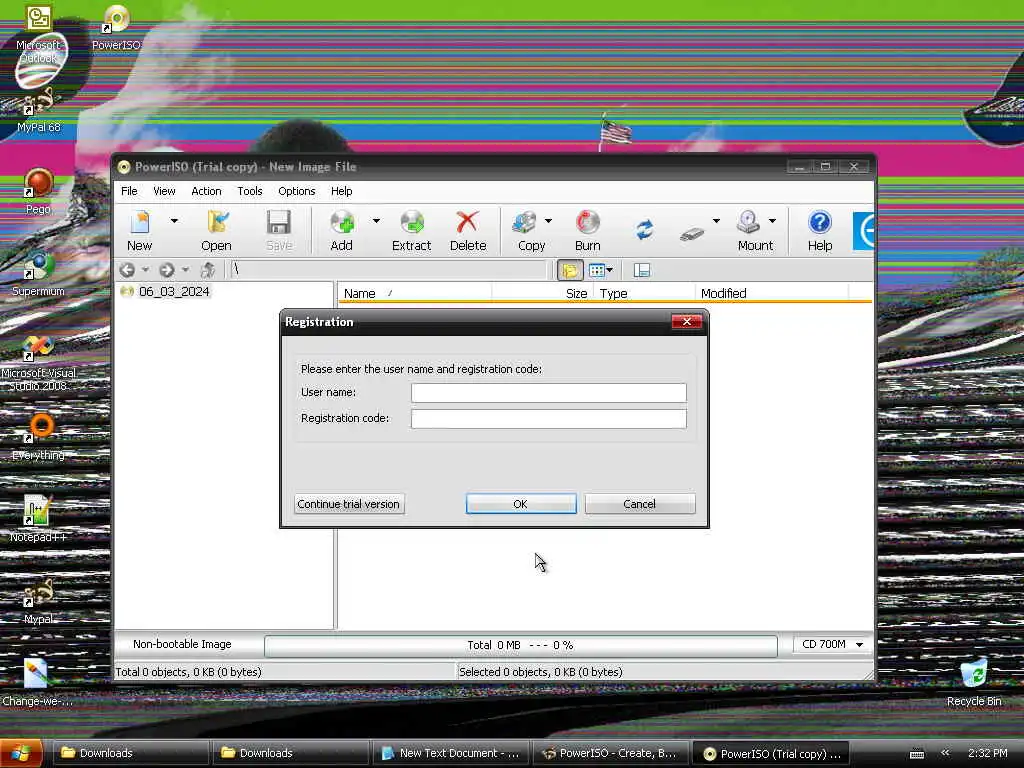Switch to New Text Document taskbar item
The width and height of the screenshot is (1024, 768).
click(x=451, y=753)
